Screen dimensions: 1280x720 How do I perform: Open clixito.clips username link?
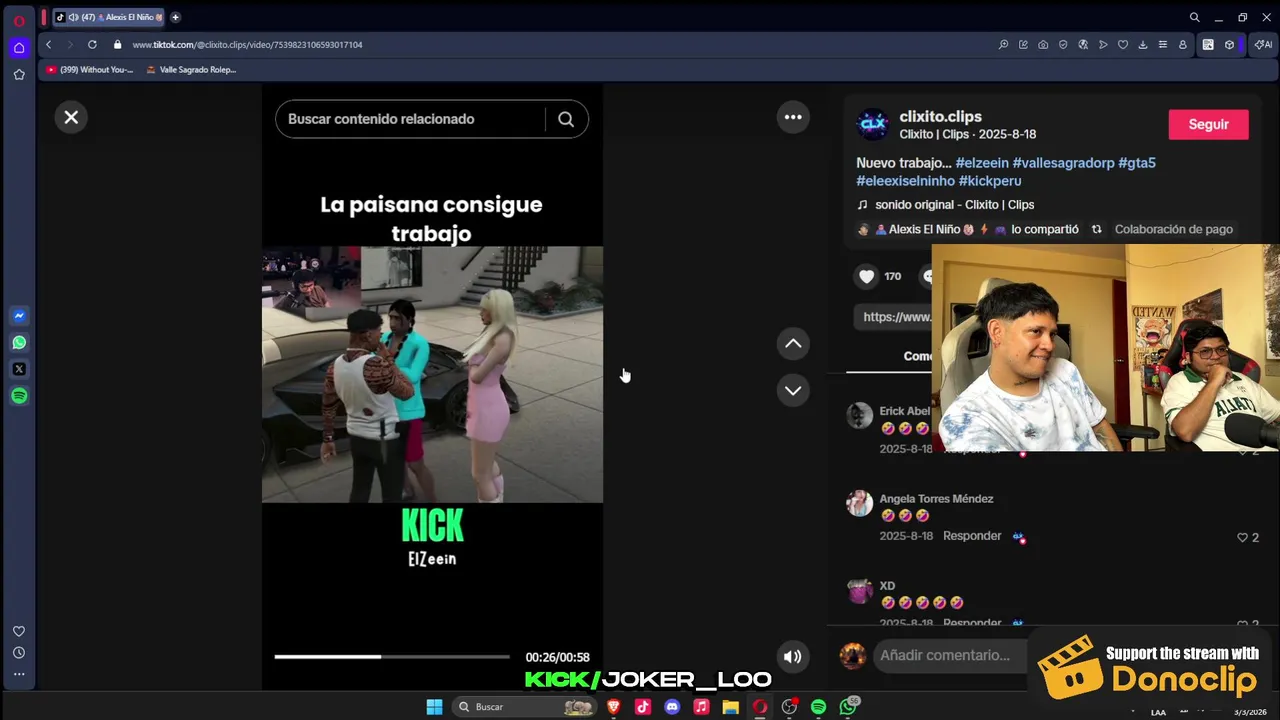click(940, 116)
